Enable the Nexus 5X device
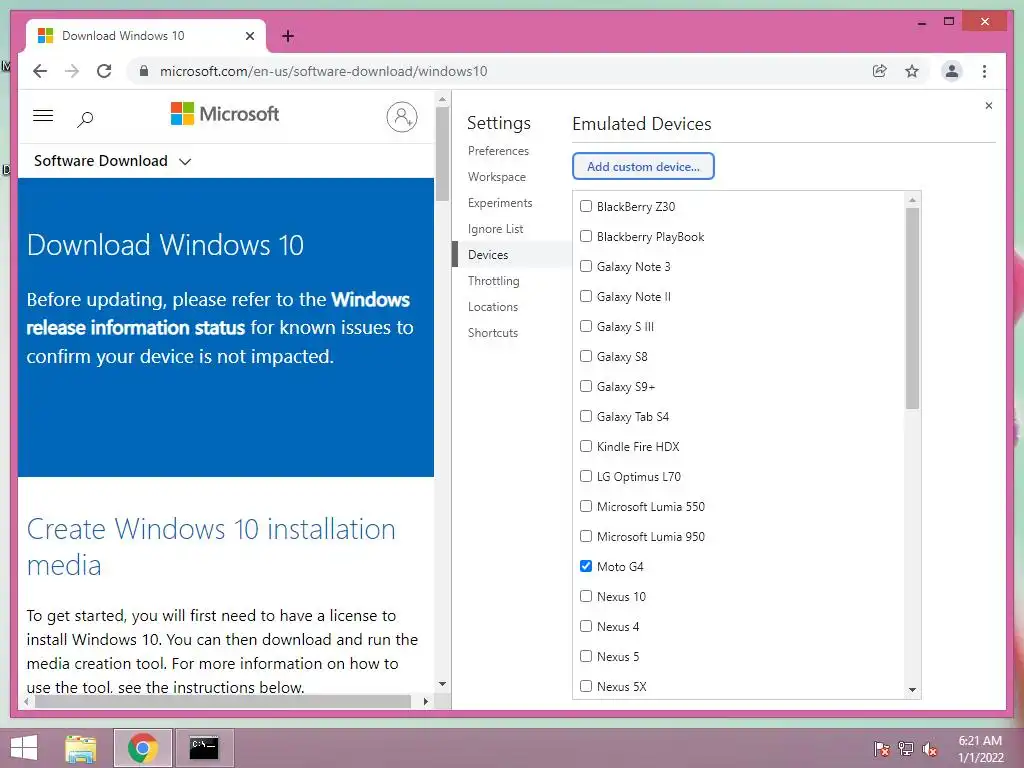This screenshot has width=1024, height=768. [x=586, y=686]
